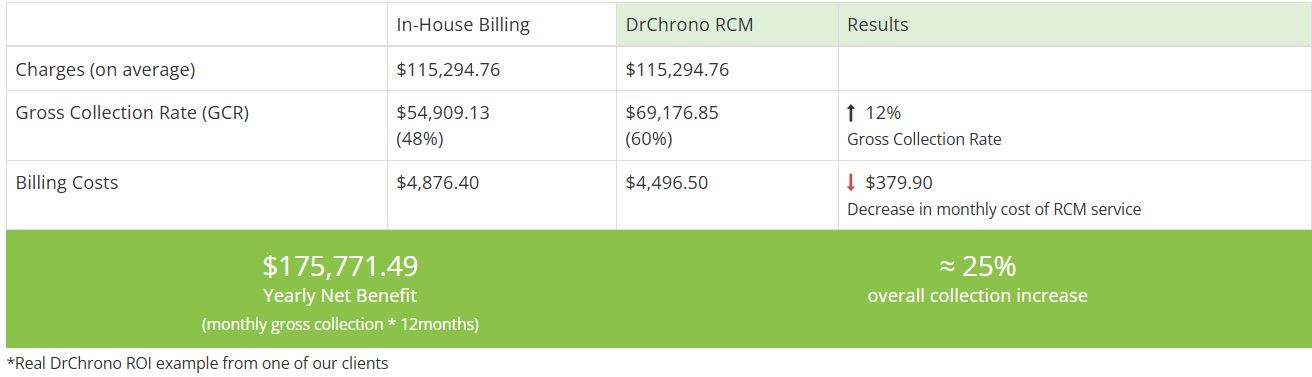
Task: Click the In-House charges value $115,294.76
Action: tap(449, 70)
